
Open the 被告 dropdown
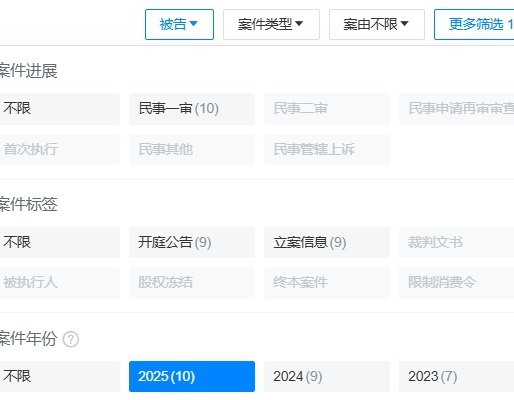tap(179, 24)
